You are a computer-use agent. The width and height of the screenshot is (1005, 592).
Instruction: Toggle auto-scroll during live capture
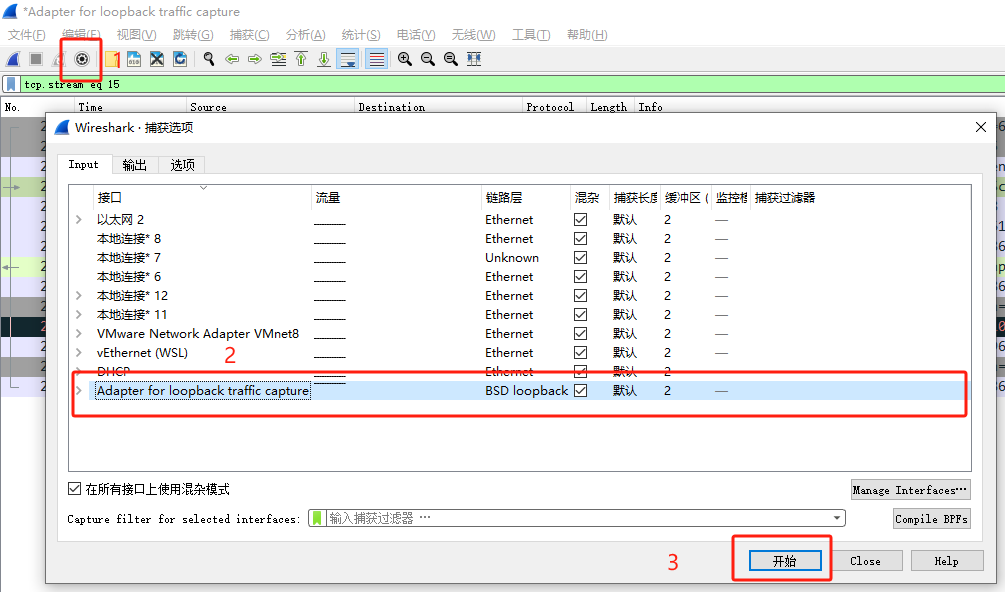(x=348, y=60)
